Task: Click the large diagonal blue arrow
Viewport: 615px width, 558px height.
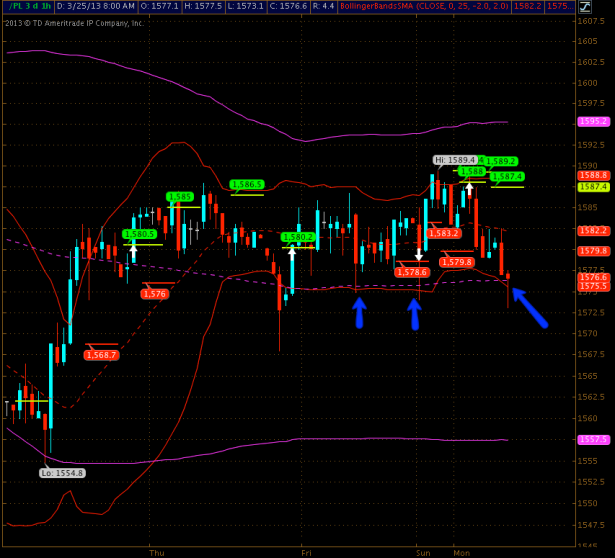Action: (529, 307)
